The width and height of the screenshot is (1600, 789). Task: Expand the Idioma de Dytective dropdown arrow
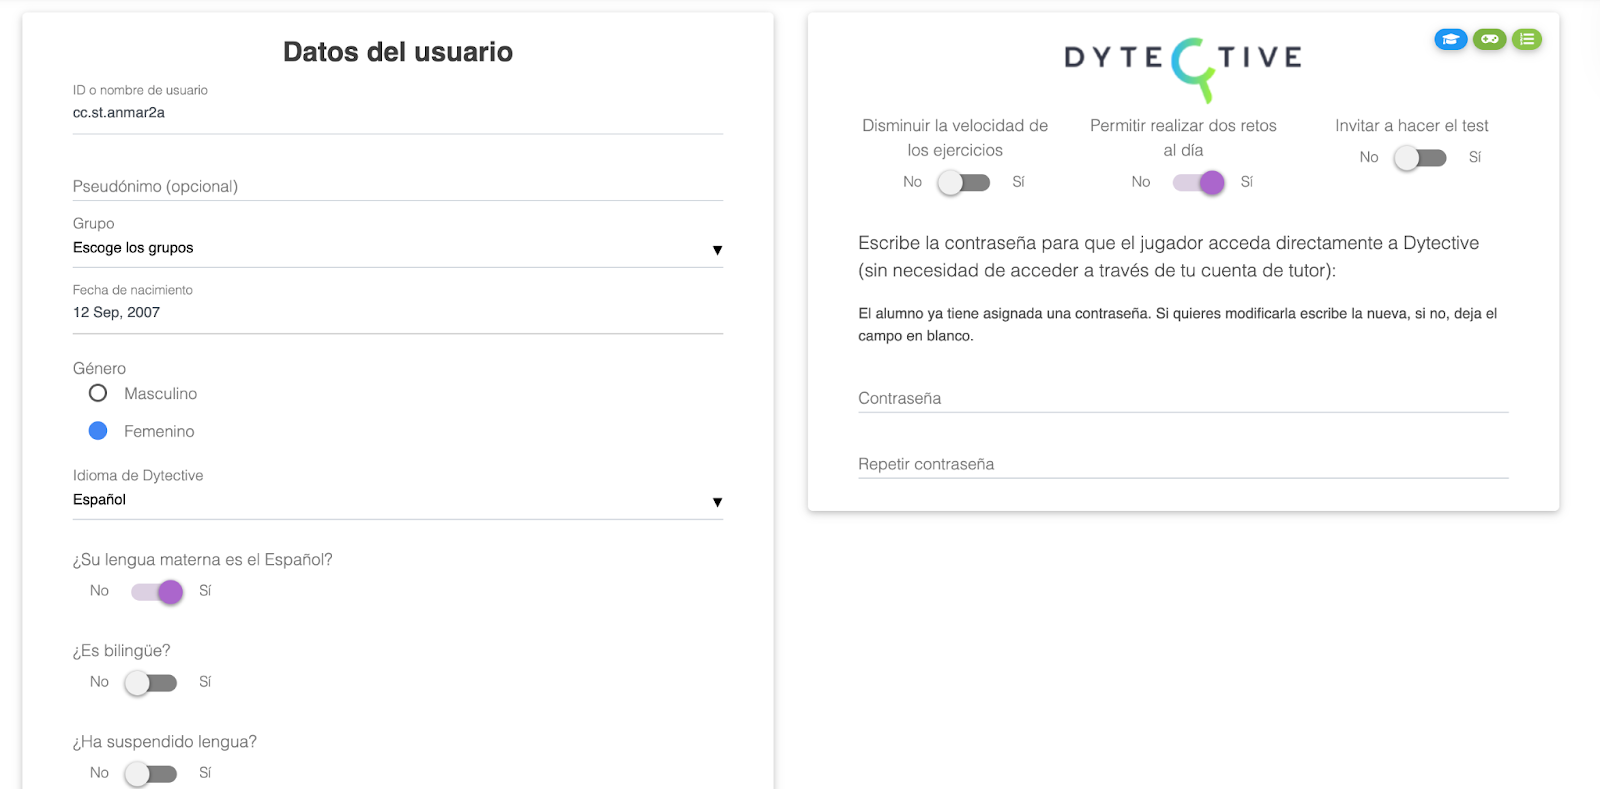pyautogui.click(x=717, y=501)
